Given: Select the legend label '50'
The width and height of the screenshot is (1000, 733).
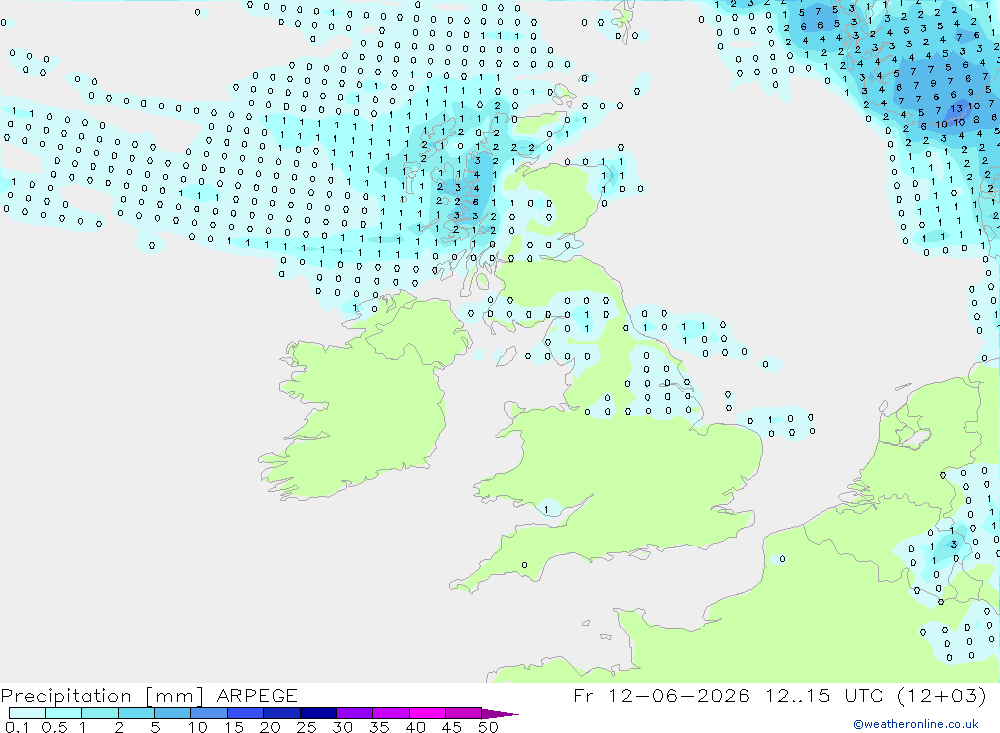Looking at the screenshot, I should coord(488,727).
